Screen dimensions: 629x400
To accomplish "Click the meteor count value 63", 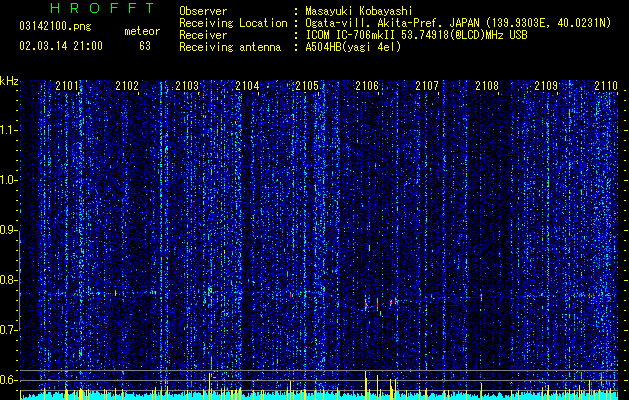I will click(x=145, y=46).
